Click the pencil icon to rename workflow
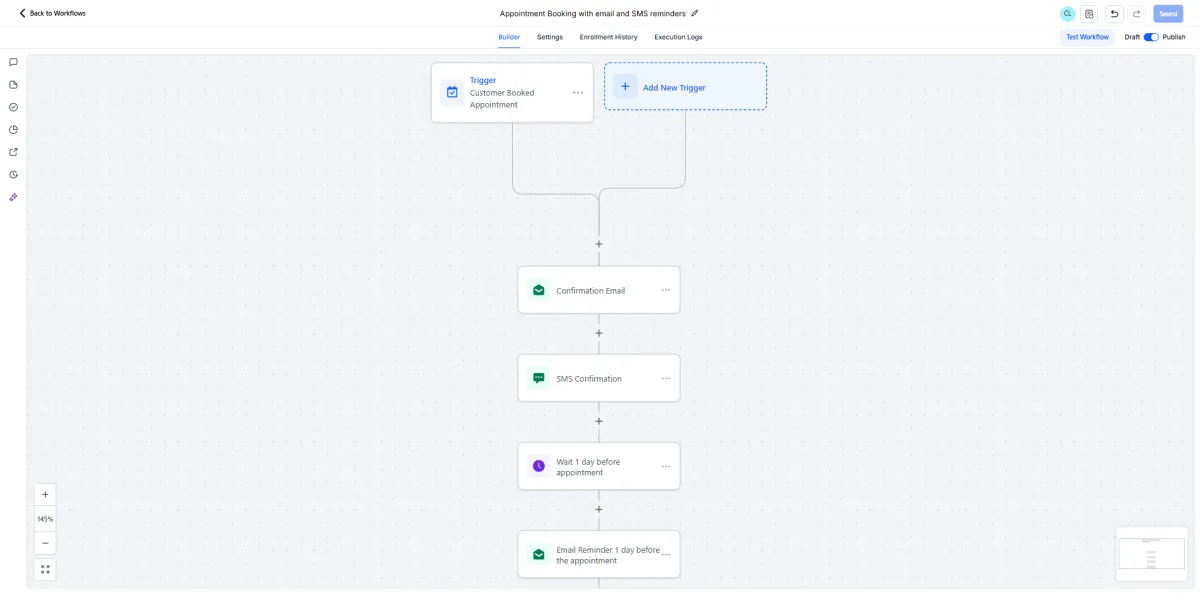This screenshot has height=594, width=1200. (695, 13)
